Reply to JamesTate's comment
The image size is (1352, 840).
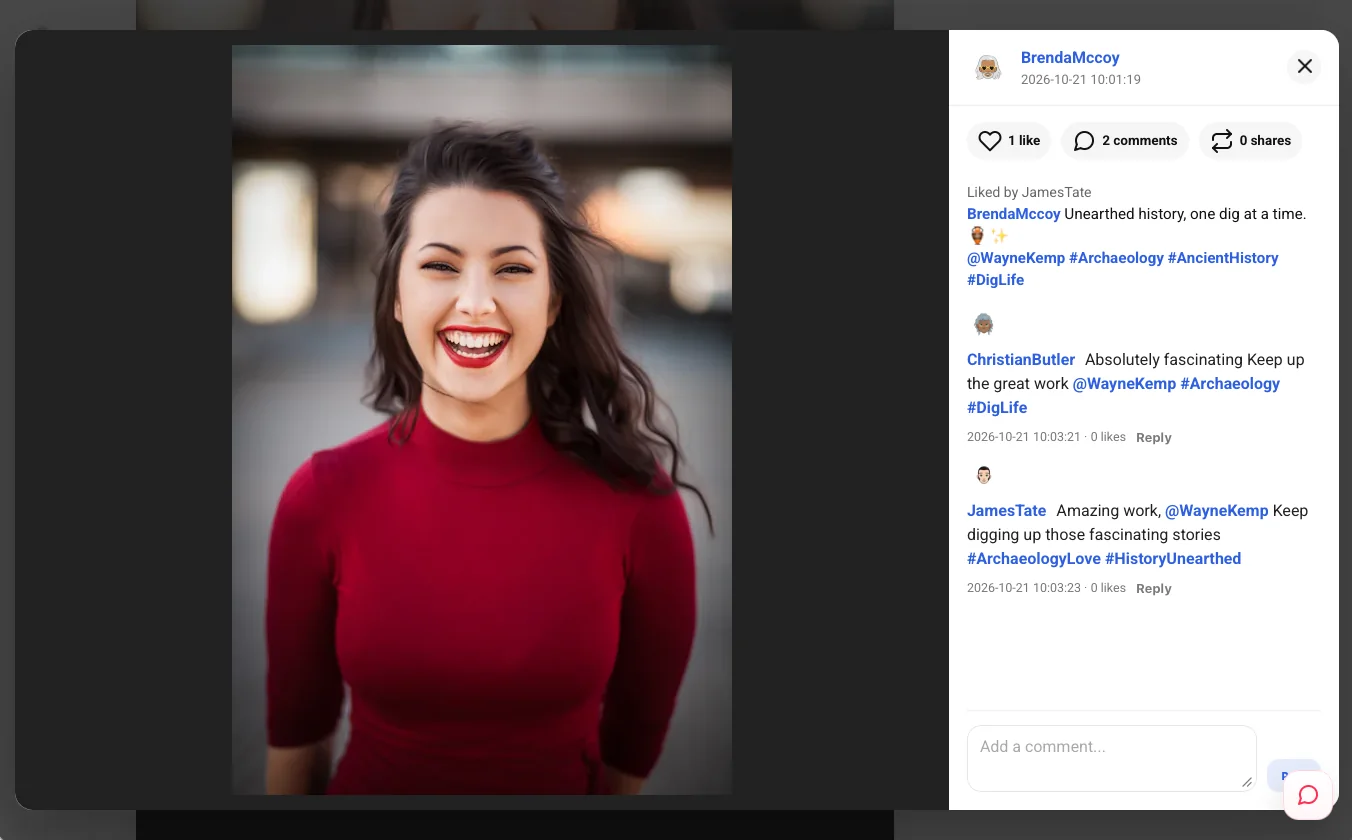pos(1153,589)
